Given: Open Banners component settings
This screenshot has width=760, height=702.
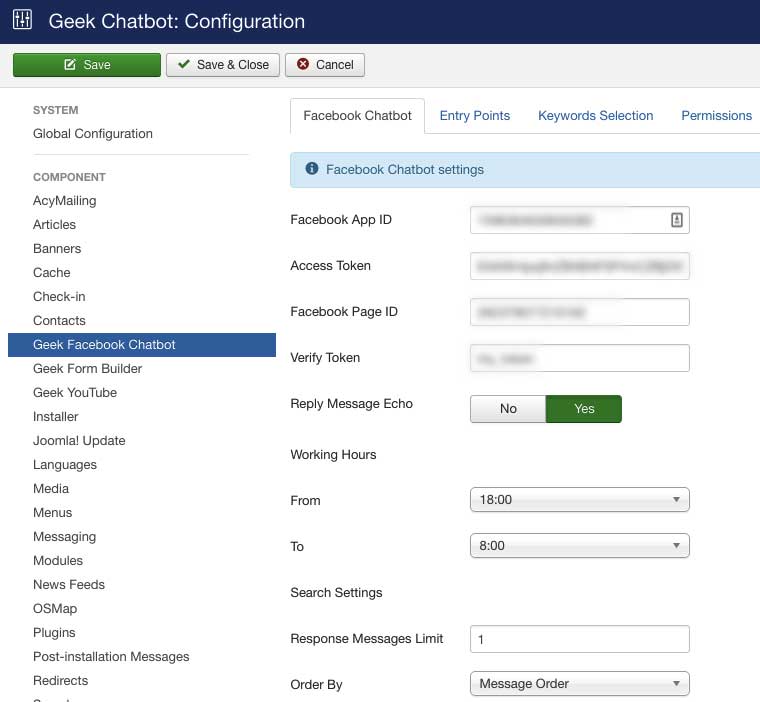Looking at the screenshot, I should [x=57, y=249].
